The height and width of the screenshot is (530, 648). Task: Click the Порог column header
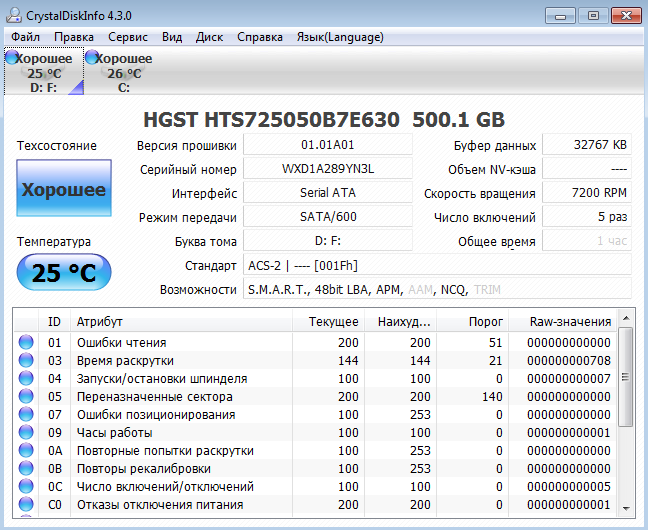[x=472, y=321]
